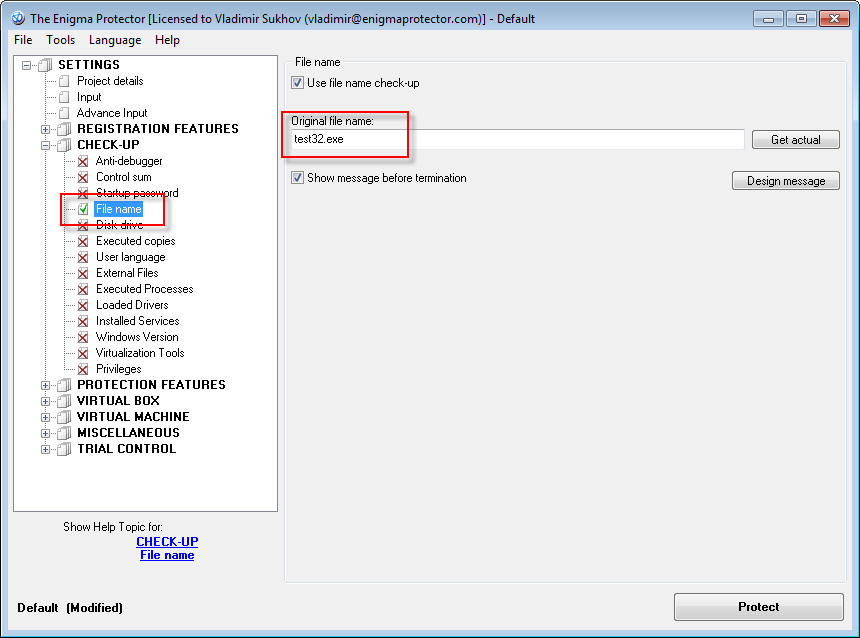Select the User language tree item
Viewport: 860px width, 638px height.
[131, 257]
